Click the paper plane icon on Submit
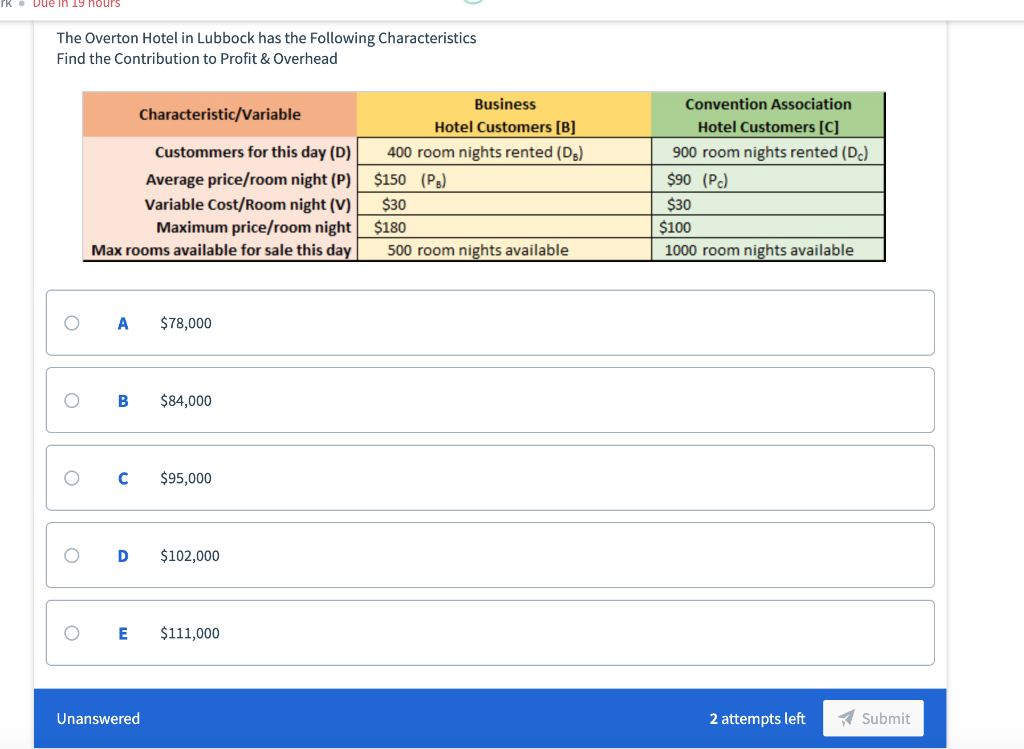The image size is (1024, 749). [x=846, y=718]
